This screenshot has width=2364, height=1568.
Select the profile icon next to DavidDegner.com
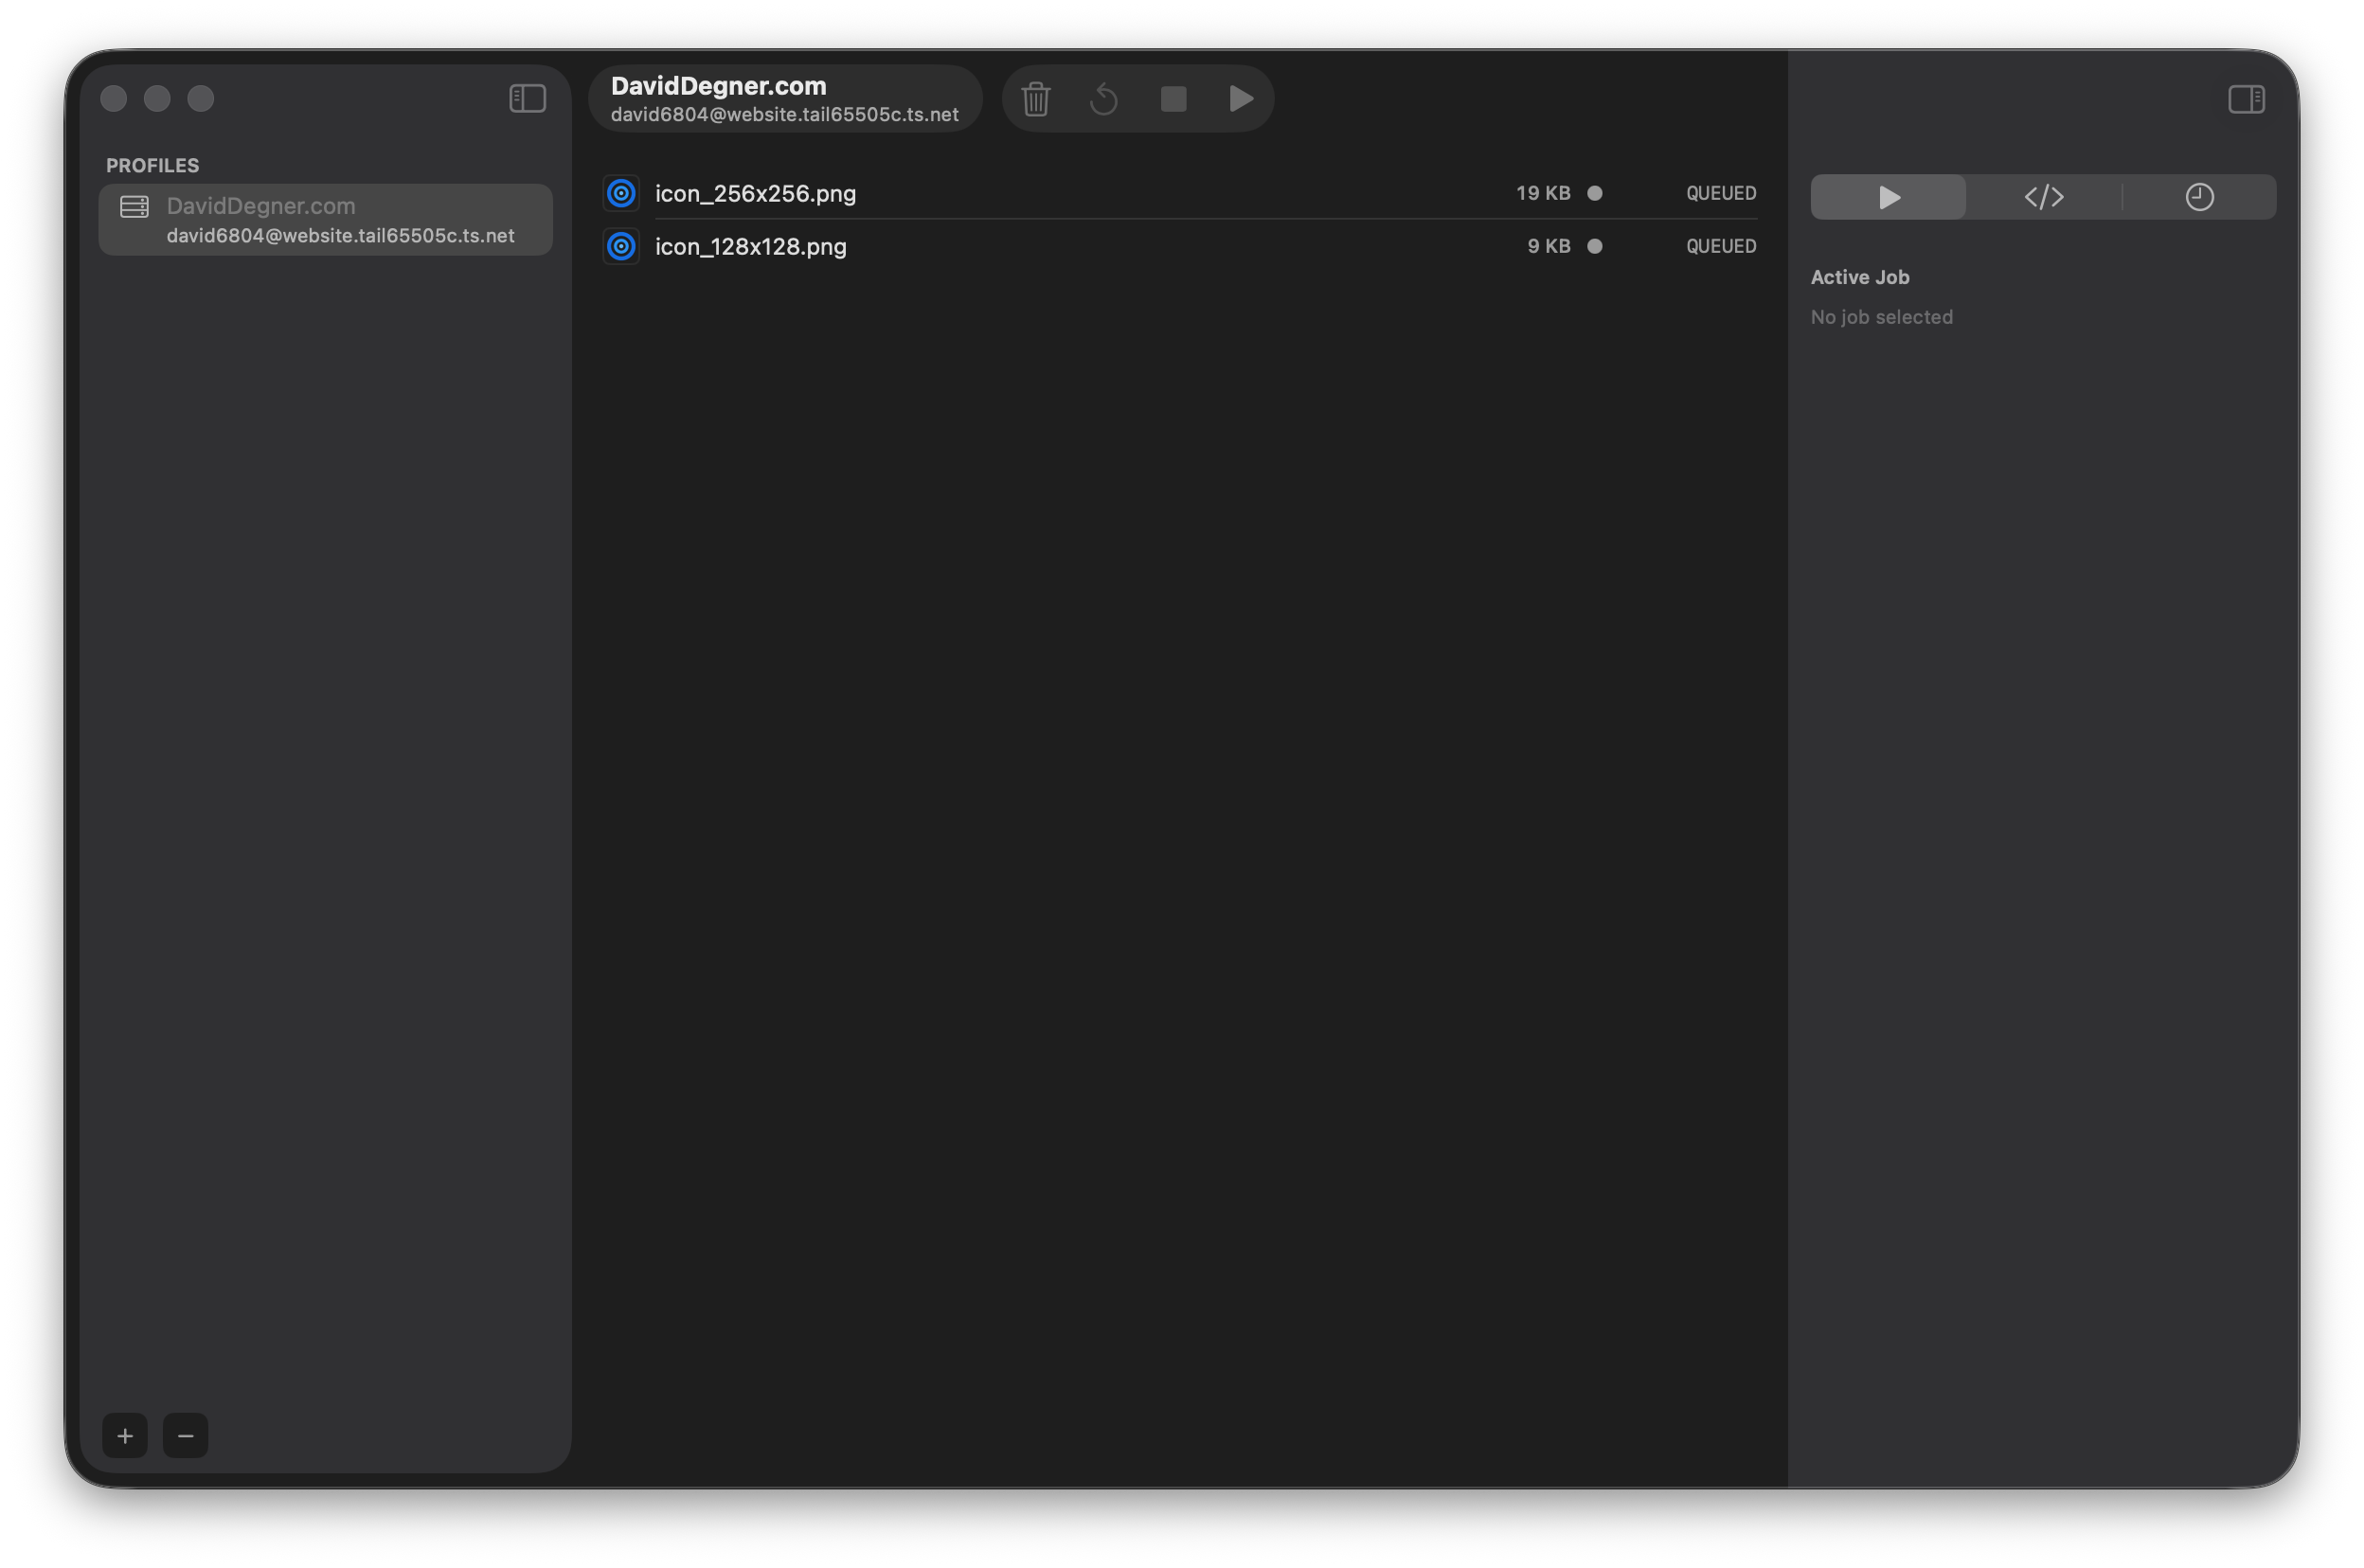(x=133, y=206)
